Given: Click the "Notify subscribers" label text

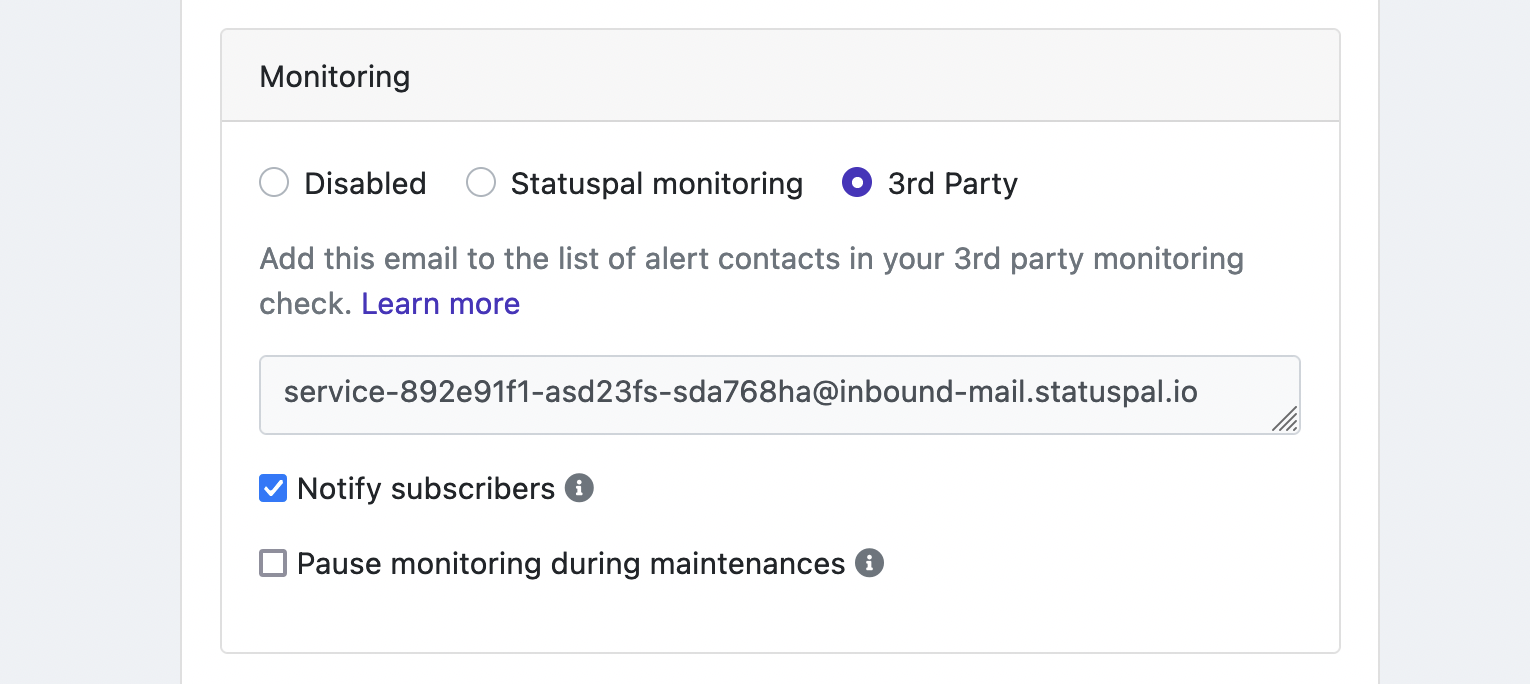Looking at the screenshot, I should 426,489.
